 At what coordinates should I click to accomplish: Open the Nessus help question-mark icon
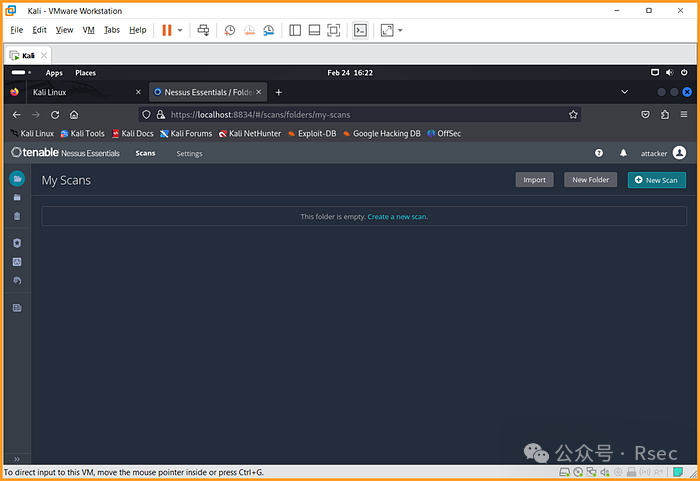599,153
